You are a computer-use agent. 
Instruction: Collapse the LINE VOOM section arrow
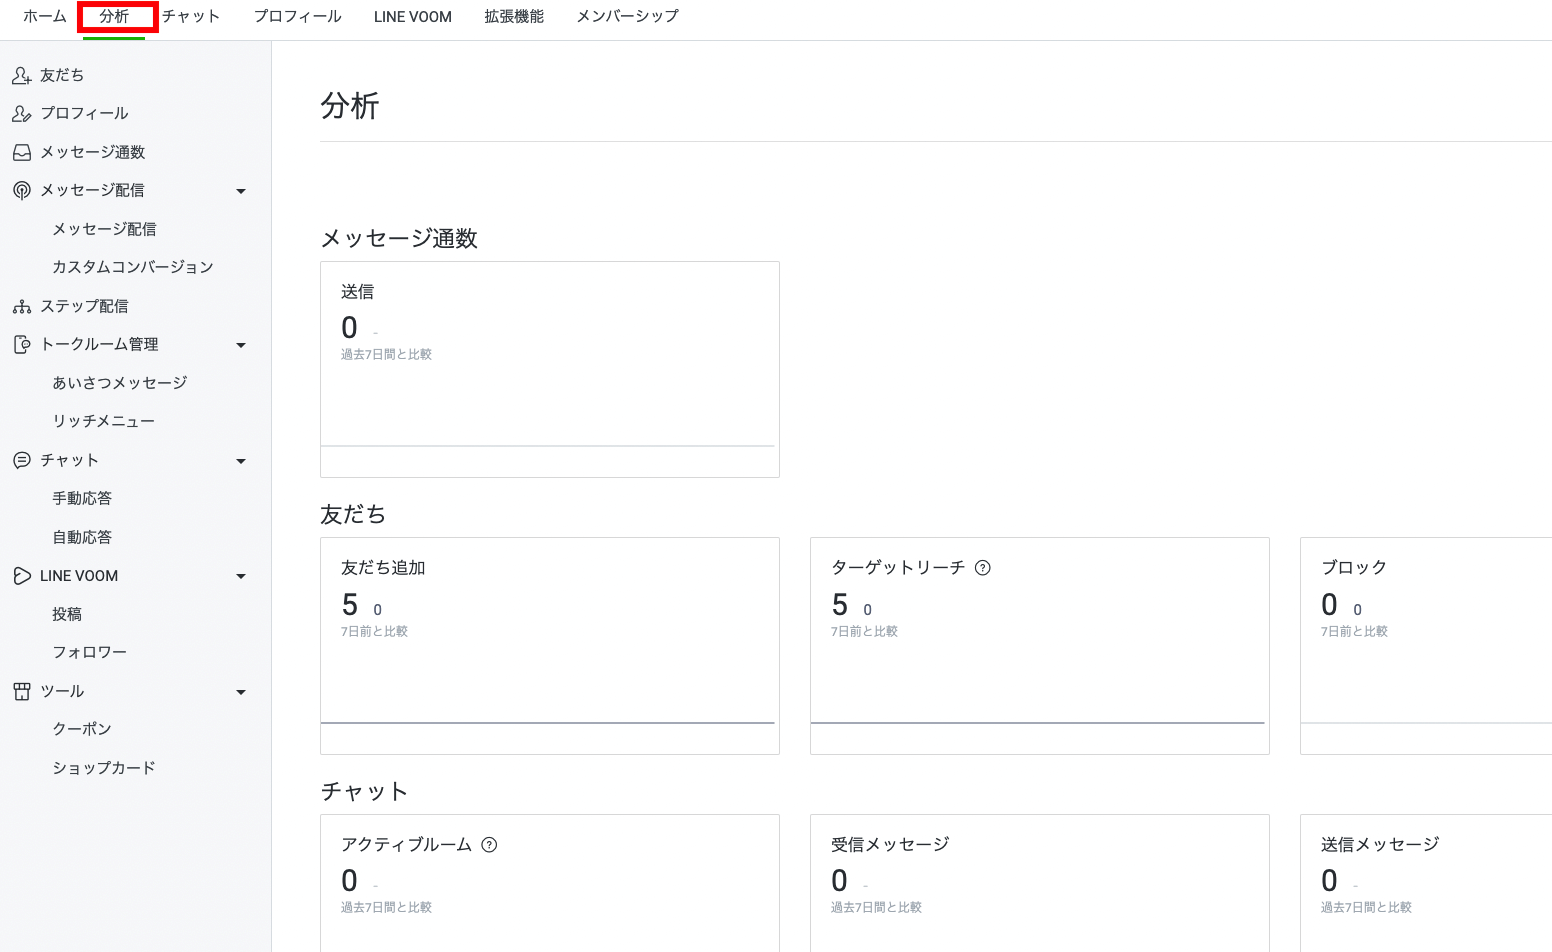pyautogui.click(x=240, y=576)
